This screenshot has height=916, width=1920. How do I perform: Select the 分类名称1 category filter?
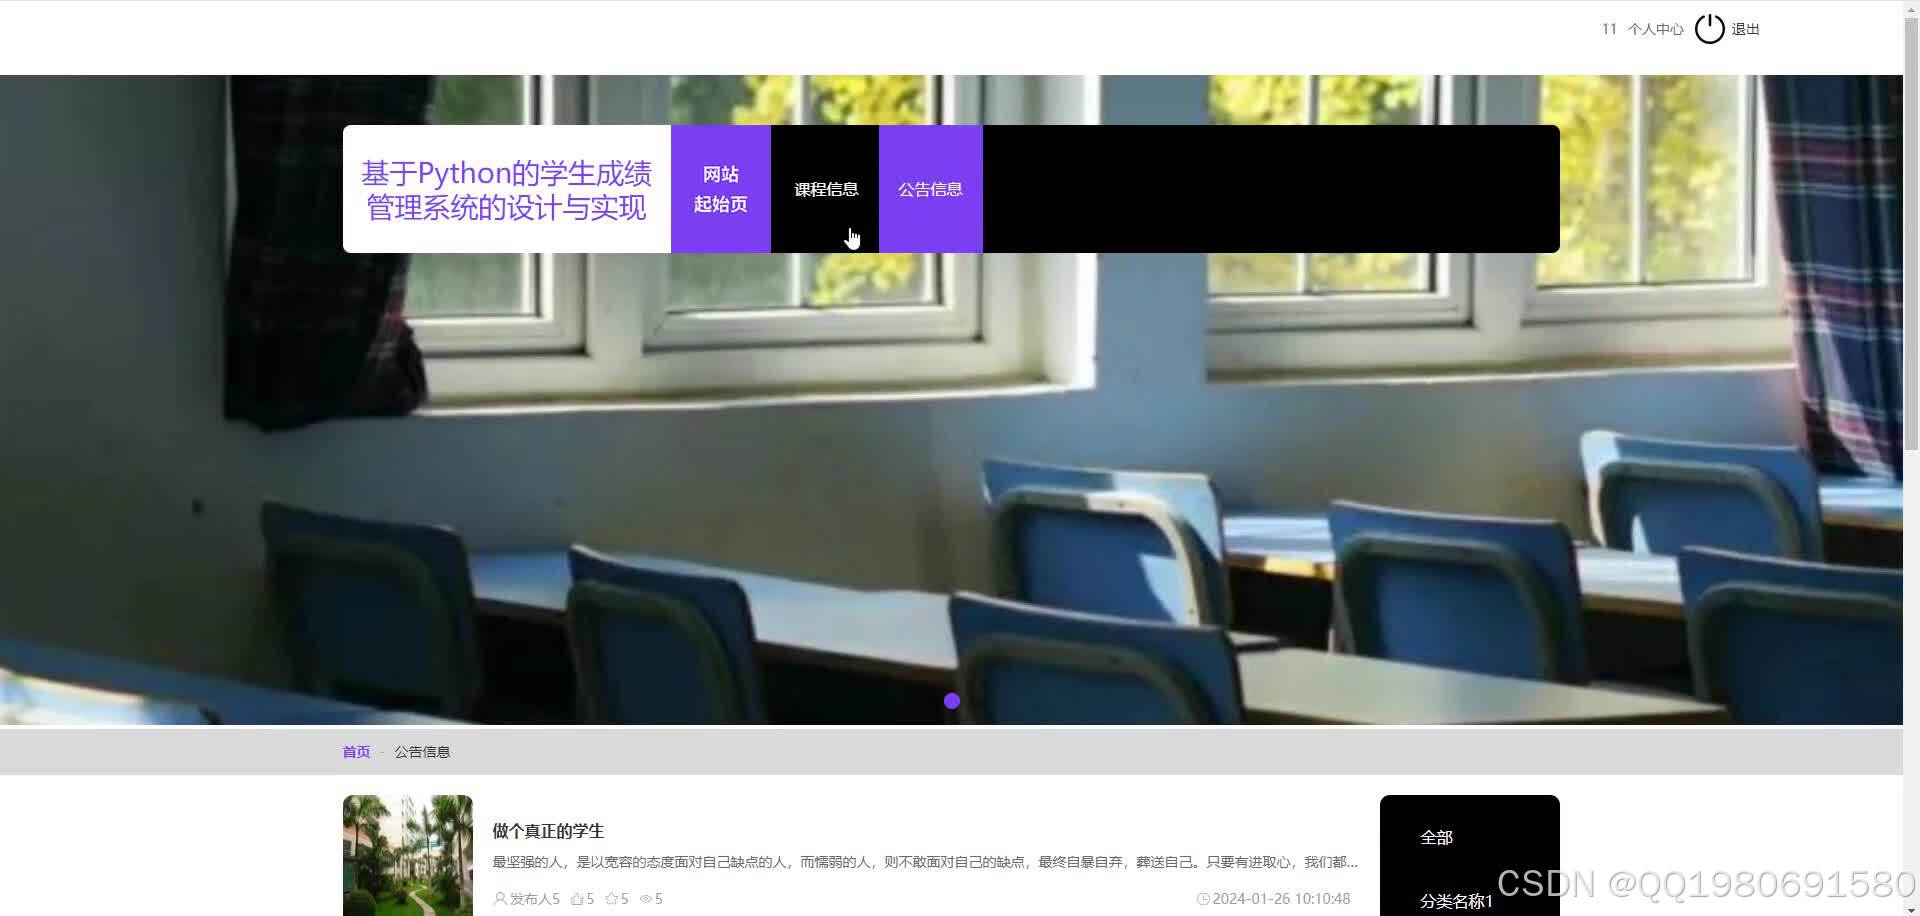click(1456, 900)
